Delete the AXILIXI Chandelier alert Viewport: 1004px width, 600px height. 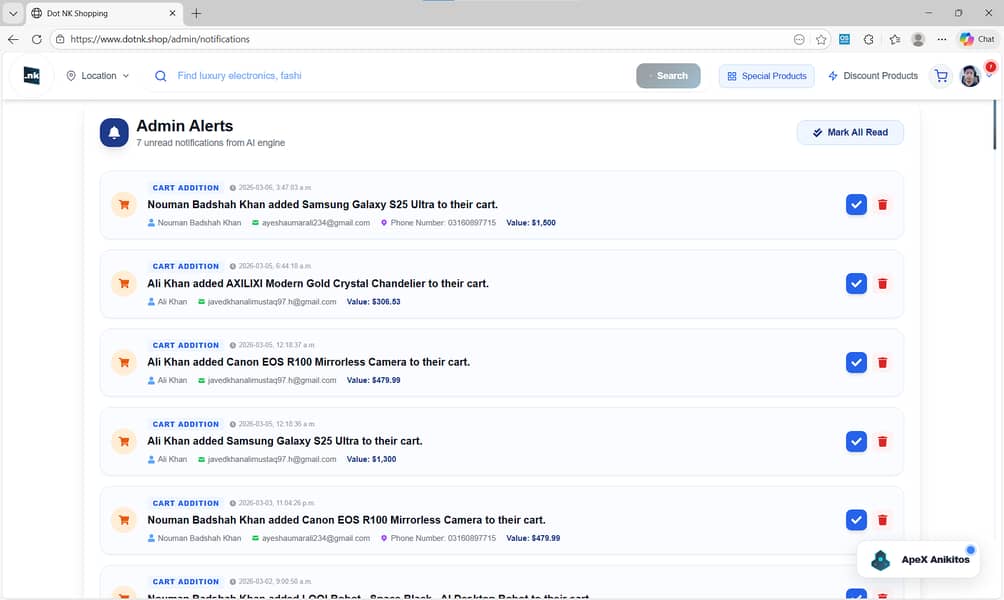pyautogui.click(x=882, y=283)
